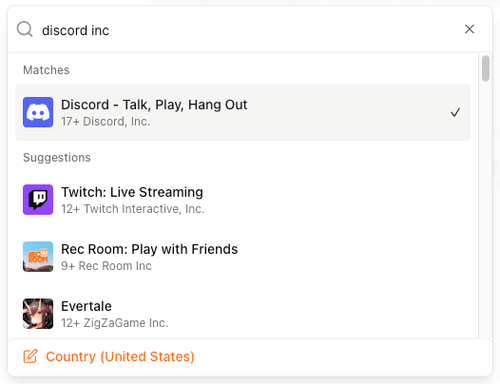500x384 pixels.
Task: Click '12+ ZigZaGame Inc.' subtitle
Action: pos(115,323)
